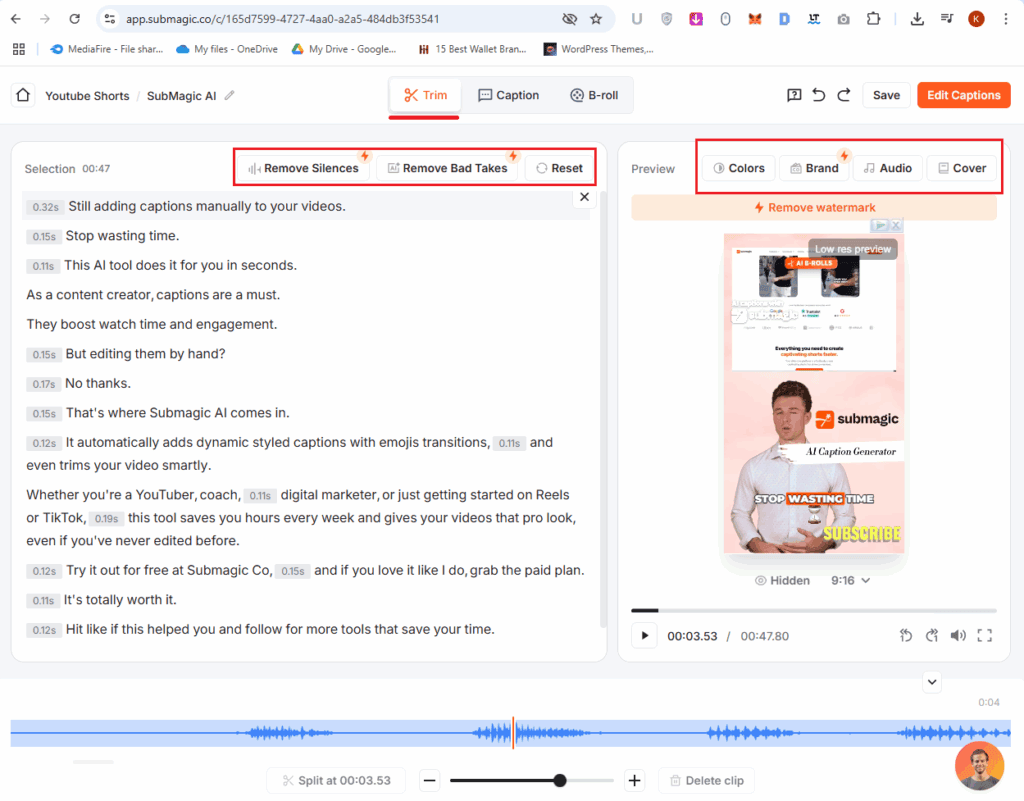
Task: Edit project name with pencil icon
Action: (229, 95)
